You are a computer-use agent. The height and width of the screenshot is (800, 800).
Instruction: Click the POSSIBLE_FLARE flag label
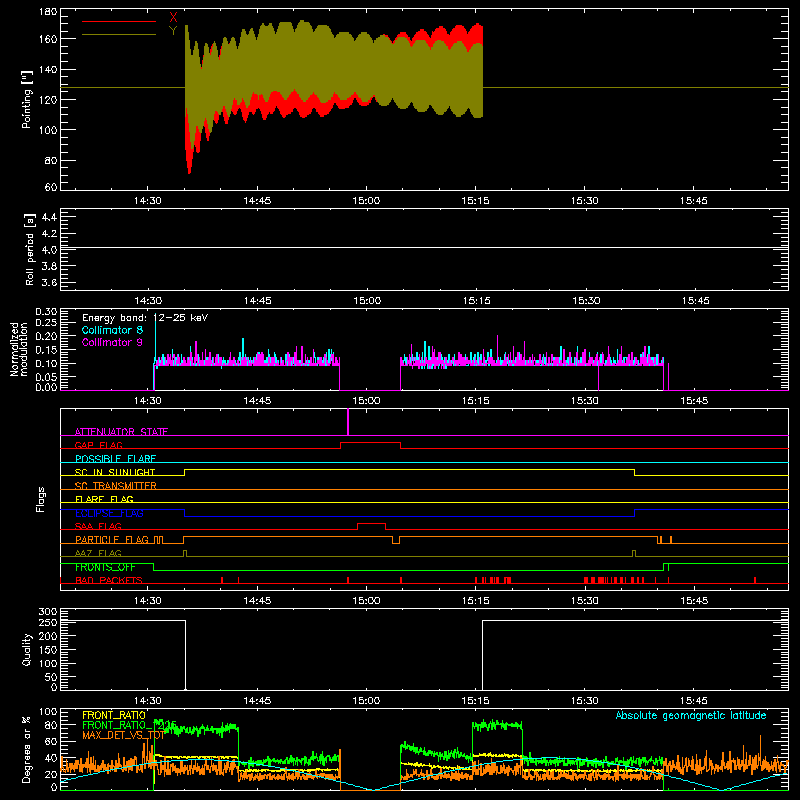(115, 459)
